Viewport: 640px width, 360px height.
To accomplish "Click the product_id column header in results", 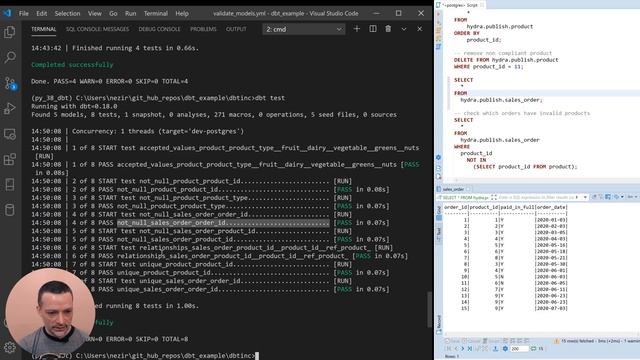I will [484, 207].
